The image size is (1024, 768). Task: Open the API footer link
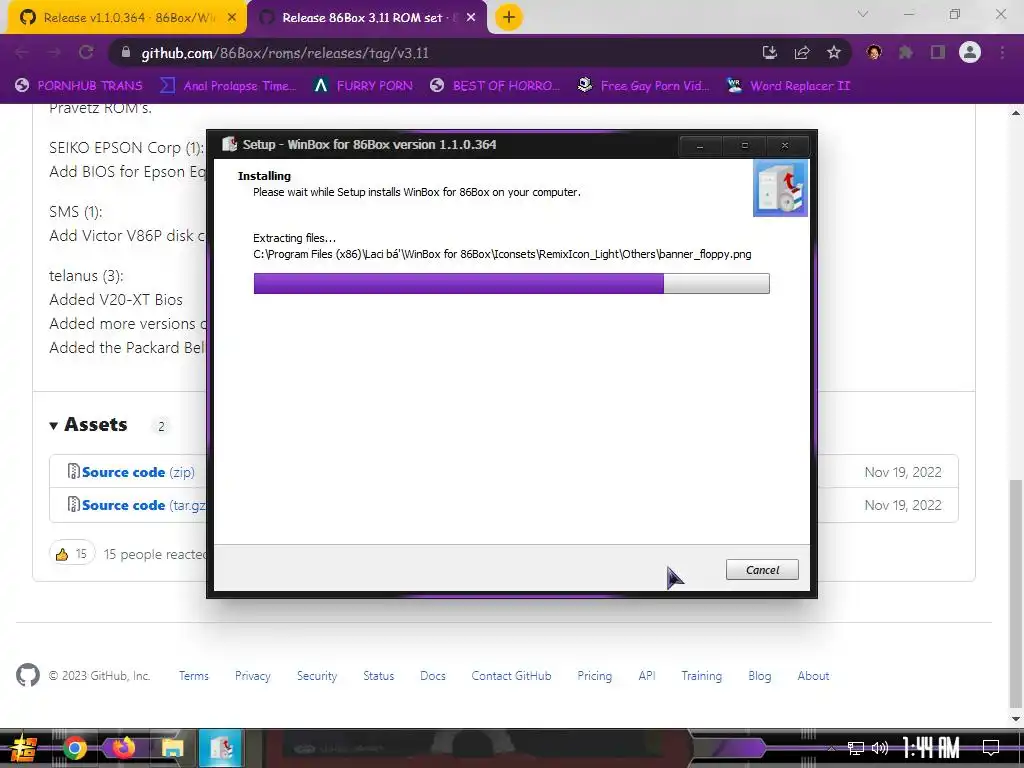pyautogui.click(x=647, y=676)
